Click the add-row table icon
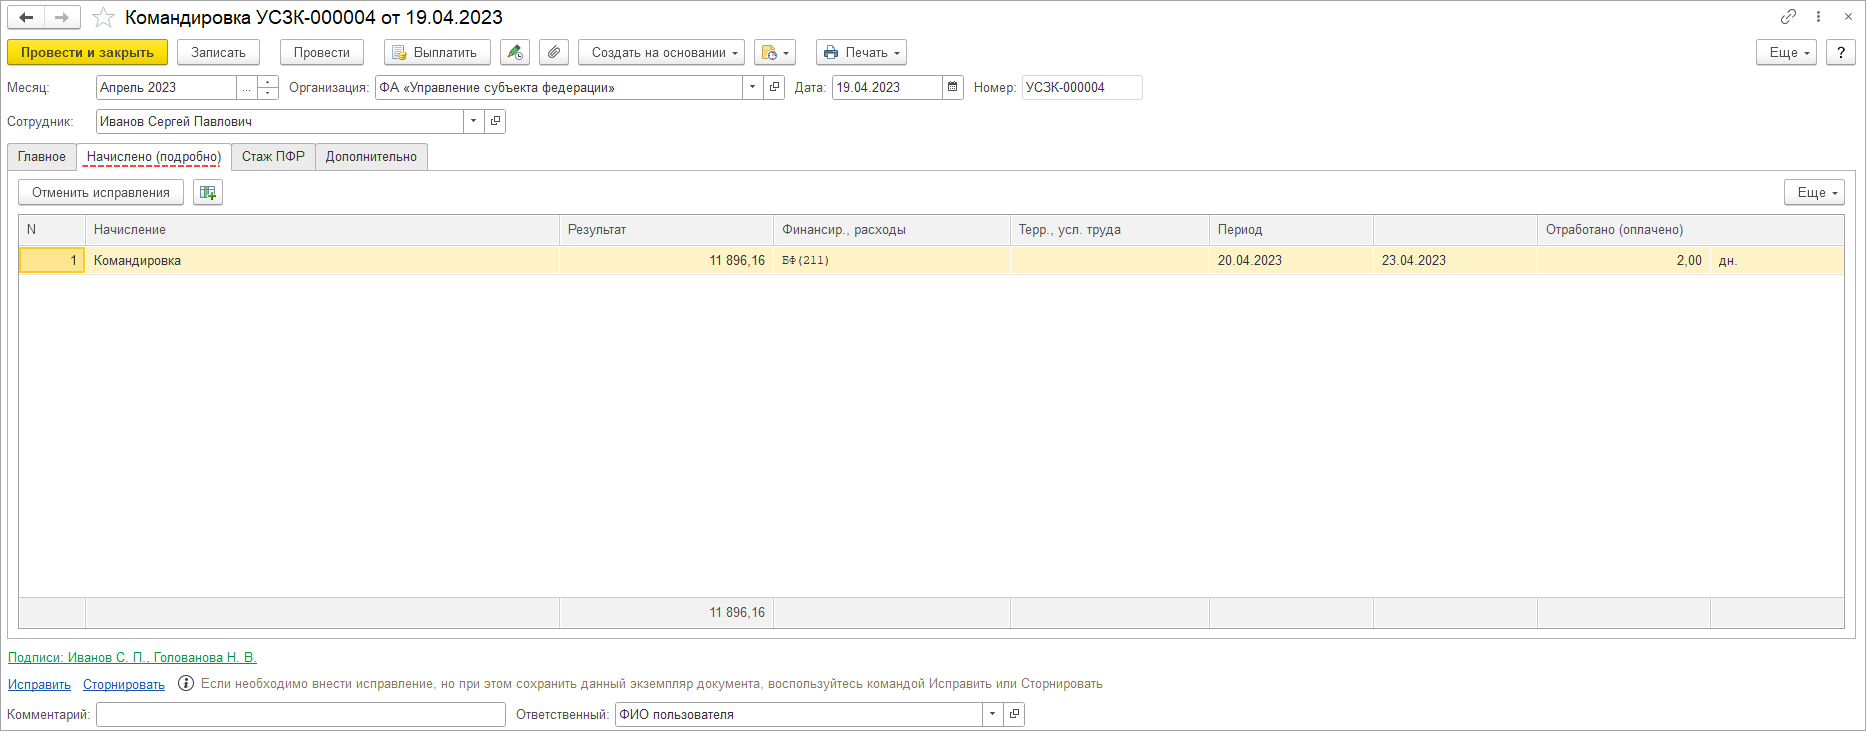 click(x=208, y=192)
